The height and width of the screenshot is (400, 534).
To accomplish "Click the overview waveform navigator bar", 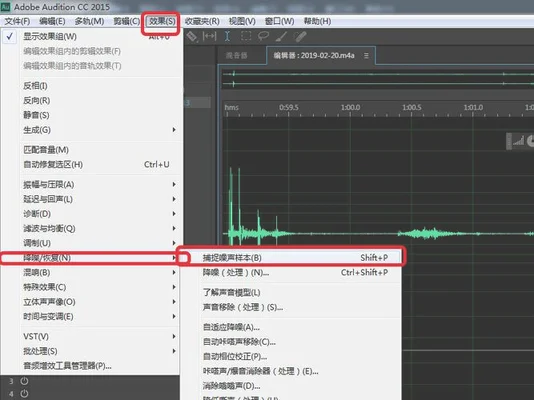I will [378, 79].
